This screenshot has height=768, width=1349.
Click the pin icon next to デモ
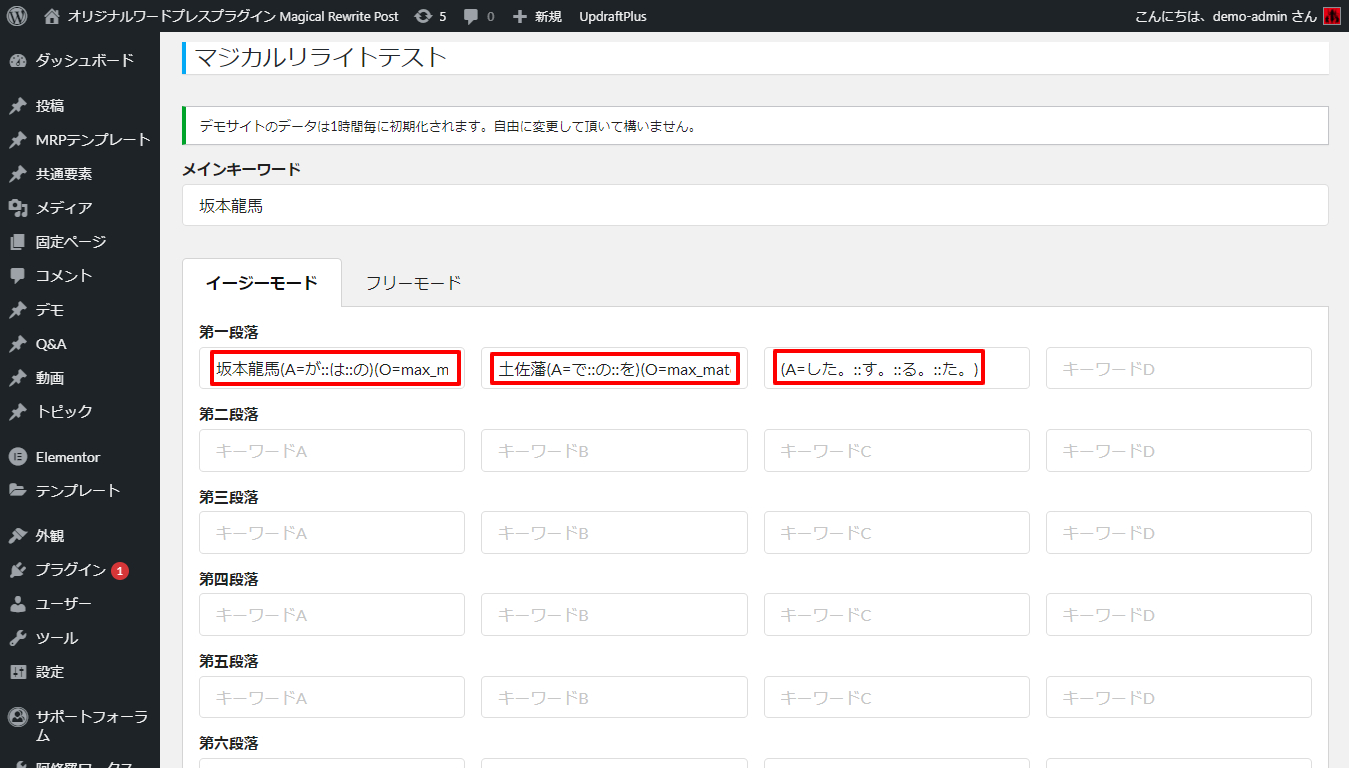[17, 310]
